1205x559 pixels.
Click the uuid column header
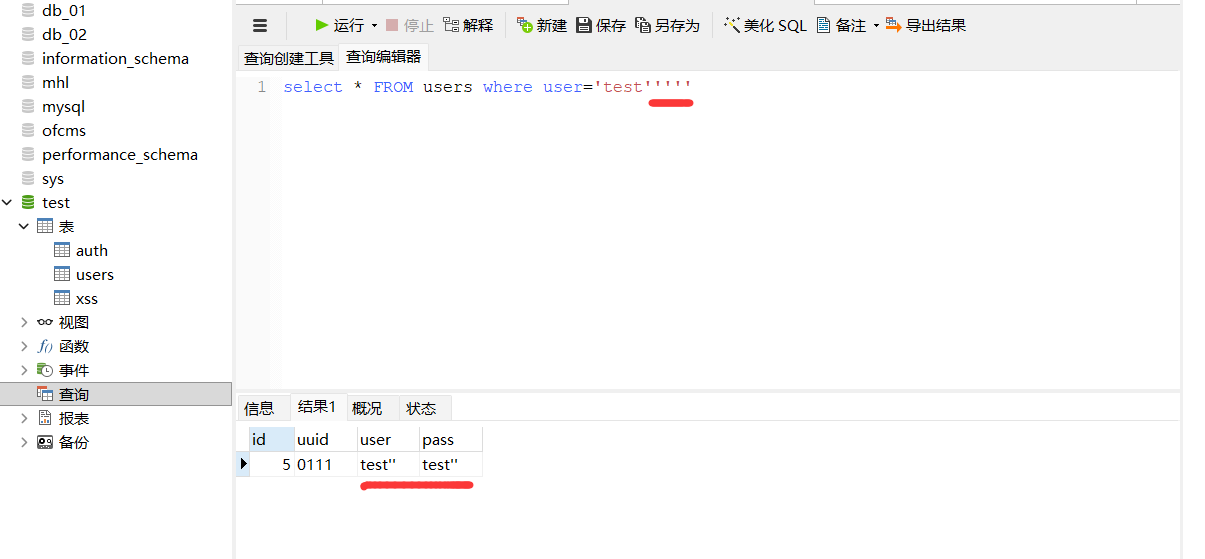click(x=326, y=439)
